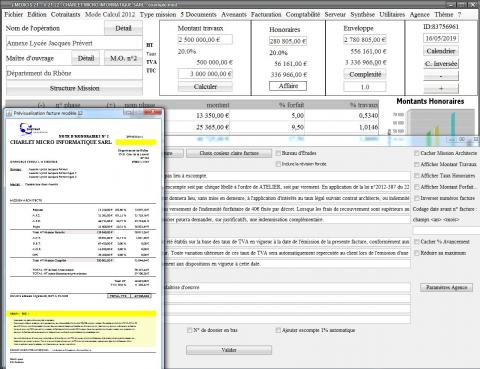
Task: Click the Enveloppe field 2 780 805,00 €
Action: (x=365, y=40)
